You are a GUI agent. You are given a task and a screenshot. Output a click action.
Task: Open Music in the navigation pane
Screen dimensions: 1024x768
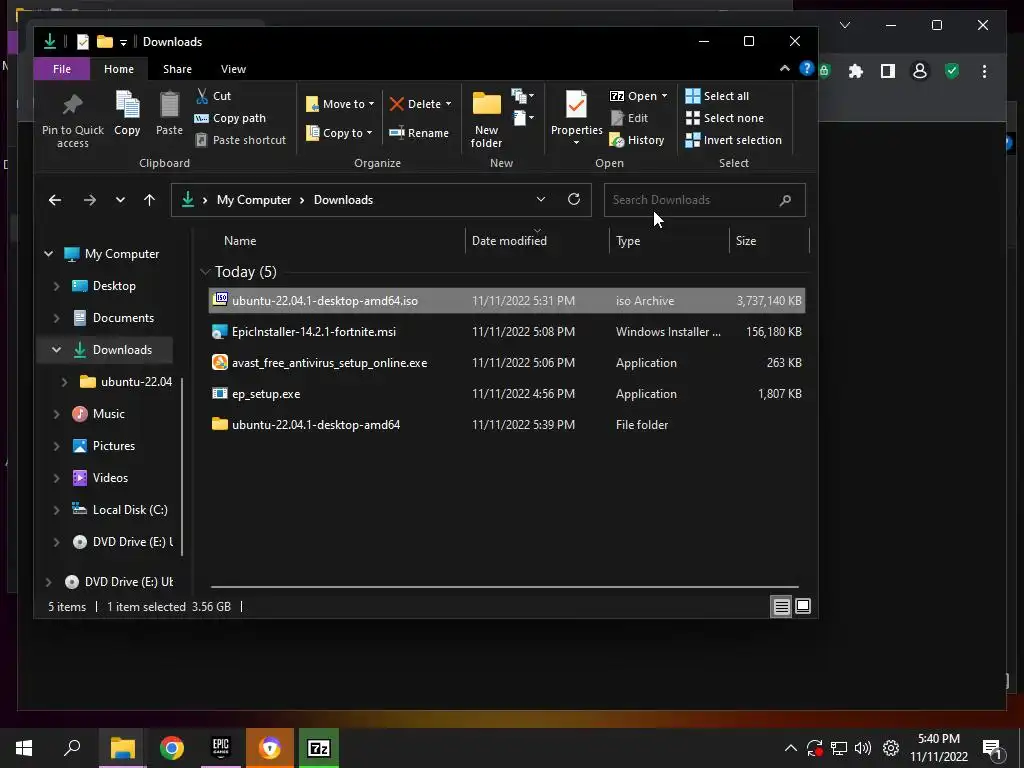108,414
